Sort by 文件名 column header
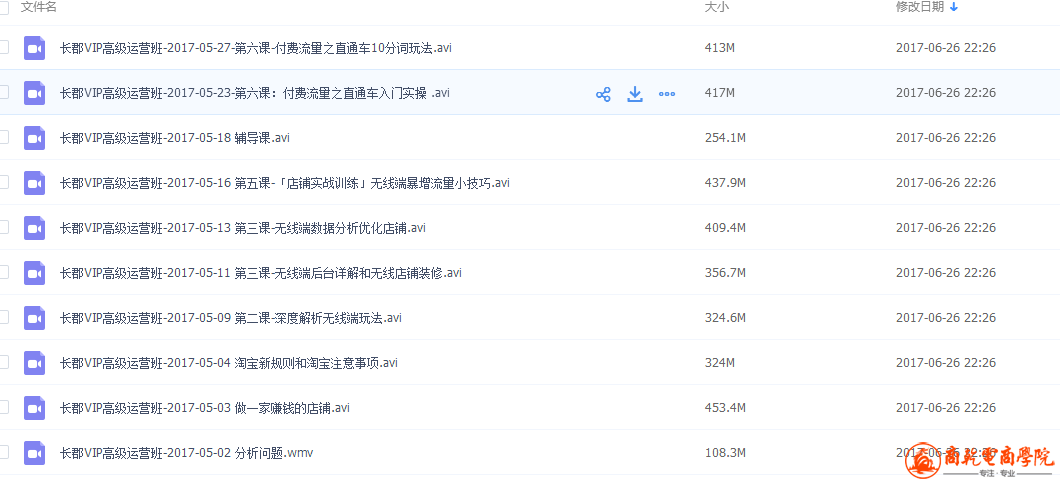Viewport: 1060px width, 486px height. click(x=39, y=7)
